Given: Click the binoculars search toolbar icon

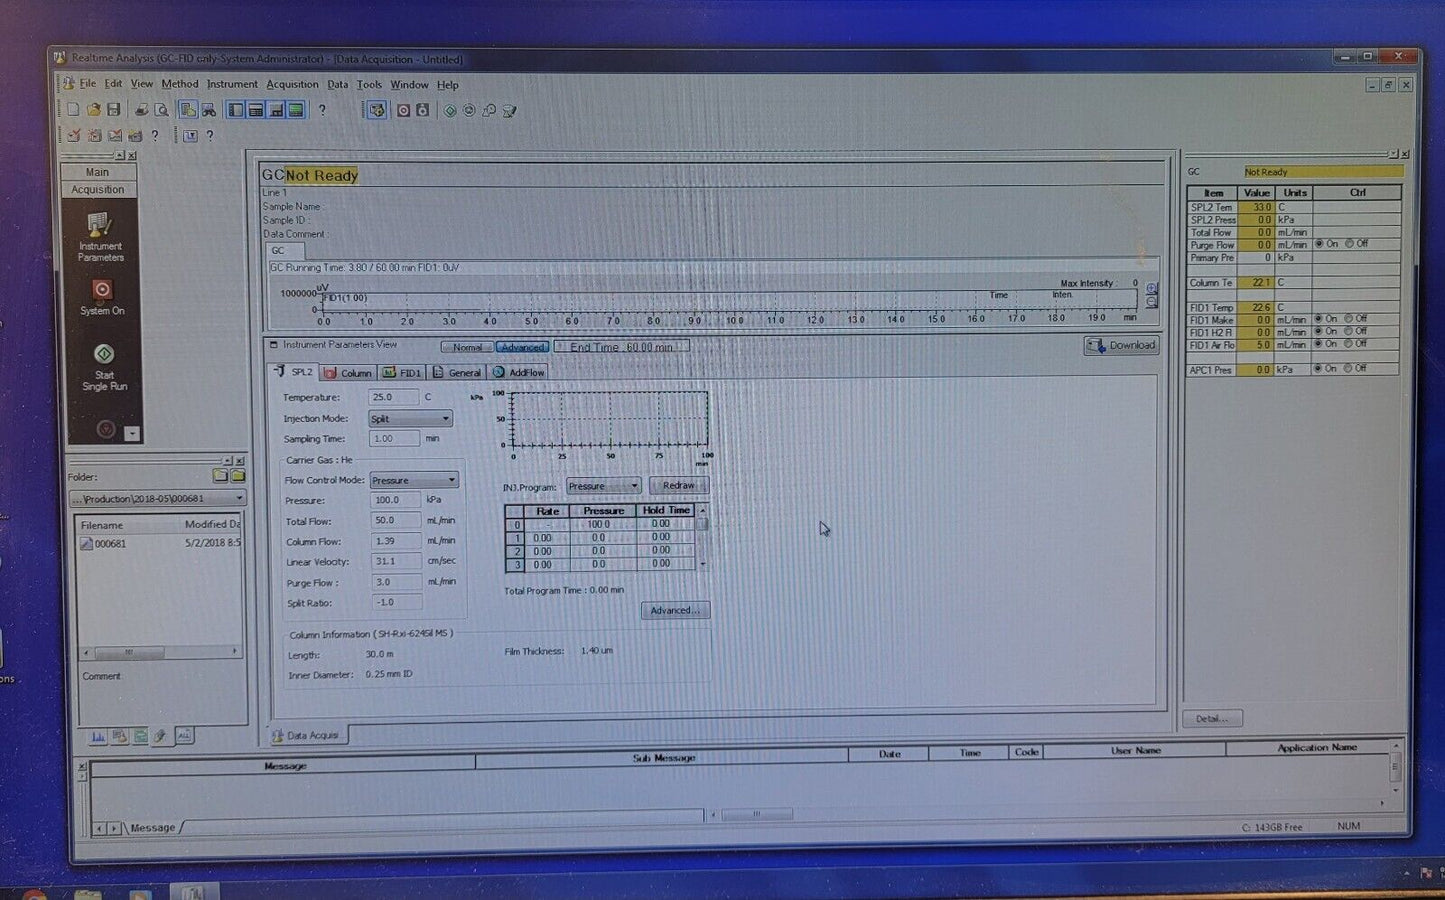Looking at the screenshot, I should click(x=209, y=110).
